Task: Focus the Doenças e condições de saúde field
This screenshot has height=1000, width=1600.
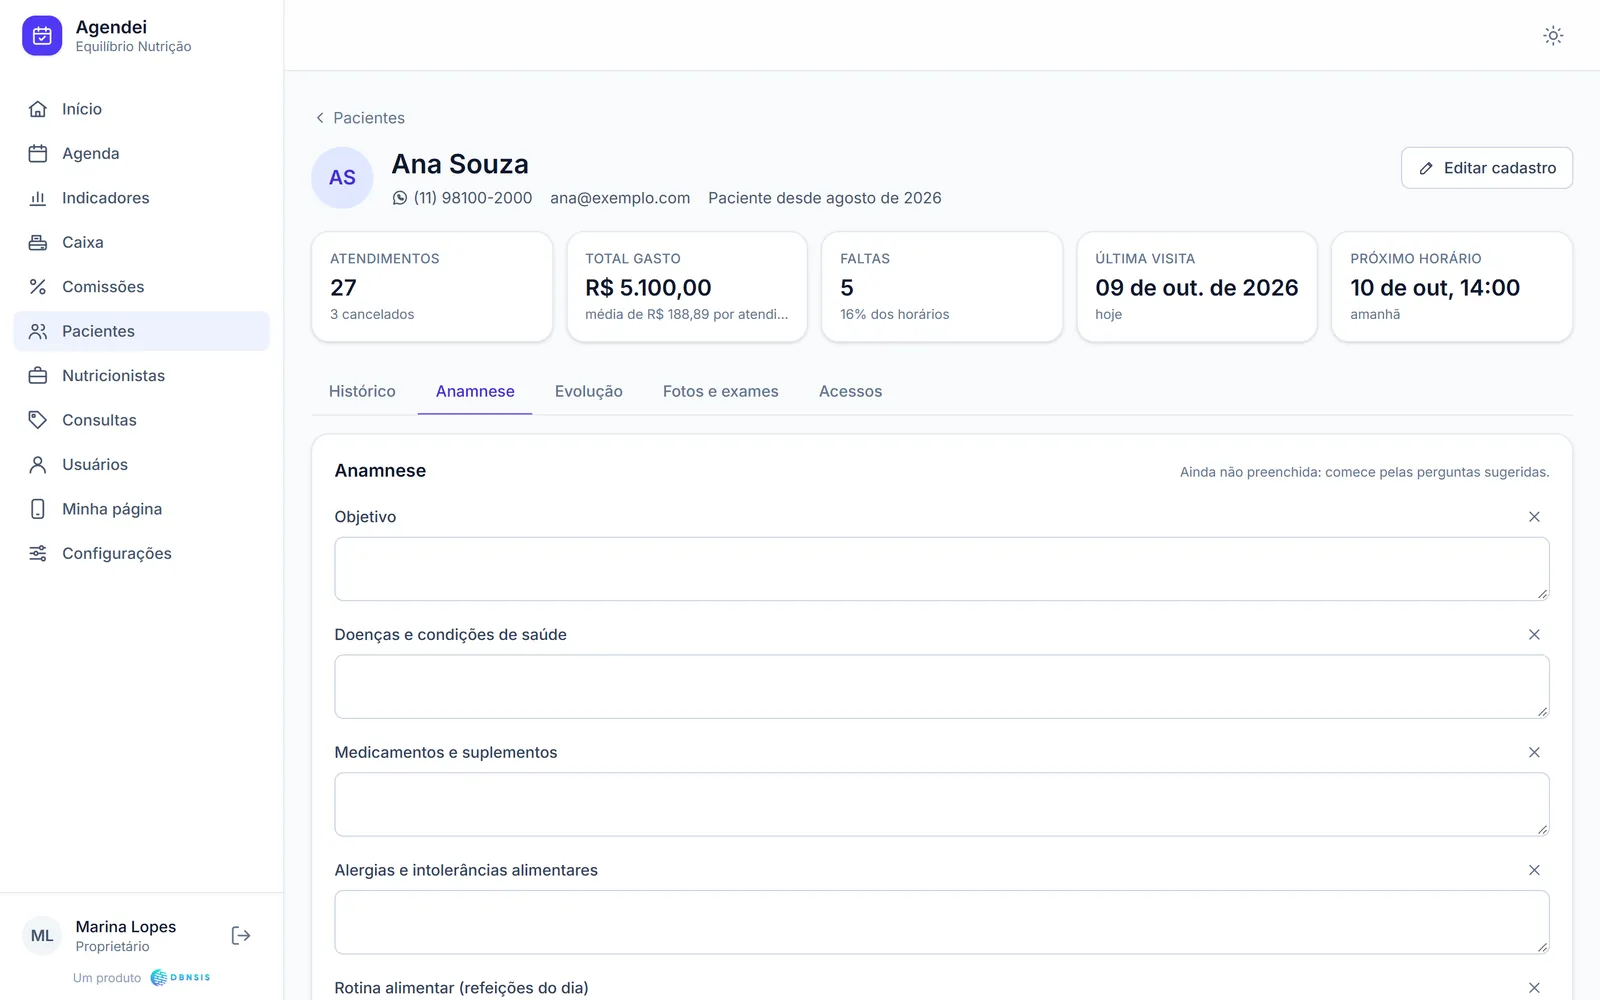Action: (942, 687)
